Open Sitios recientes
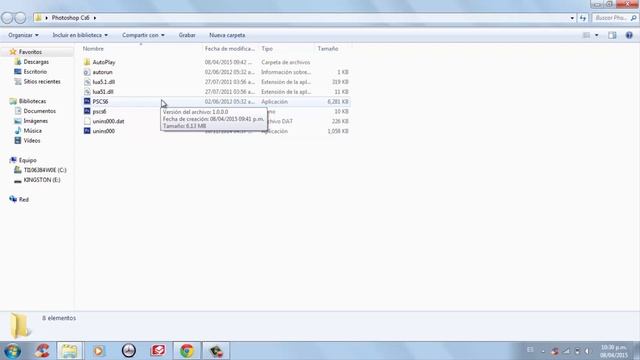This screenshot has width=640, height=360. [x=42, y=82]
